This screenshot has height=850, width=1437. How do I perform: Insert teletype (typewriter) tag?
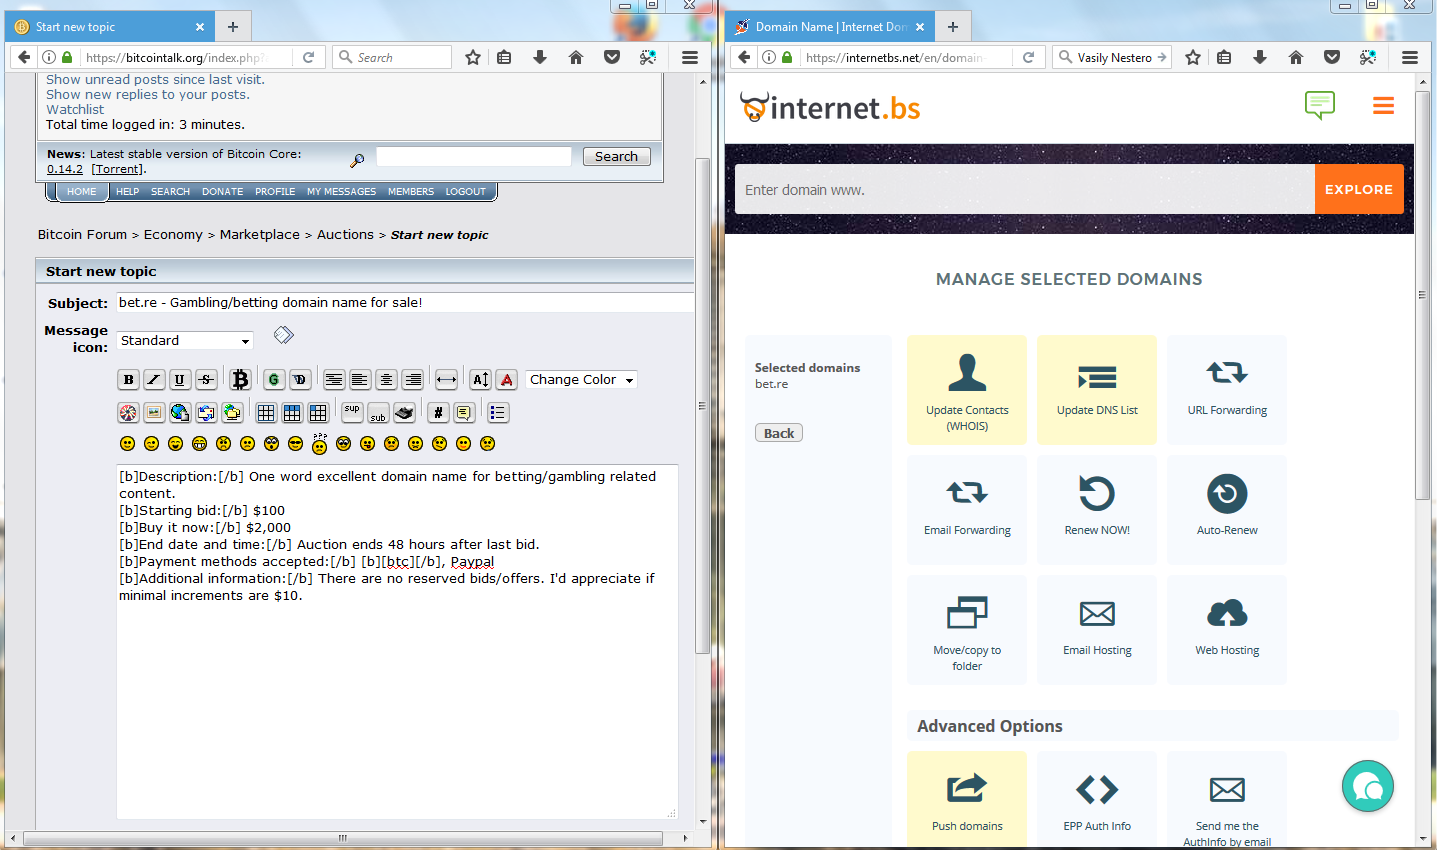point(404,412)
